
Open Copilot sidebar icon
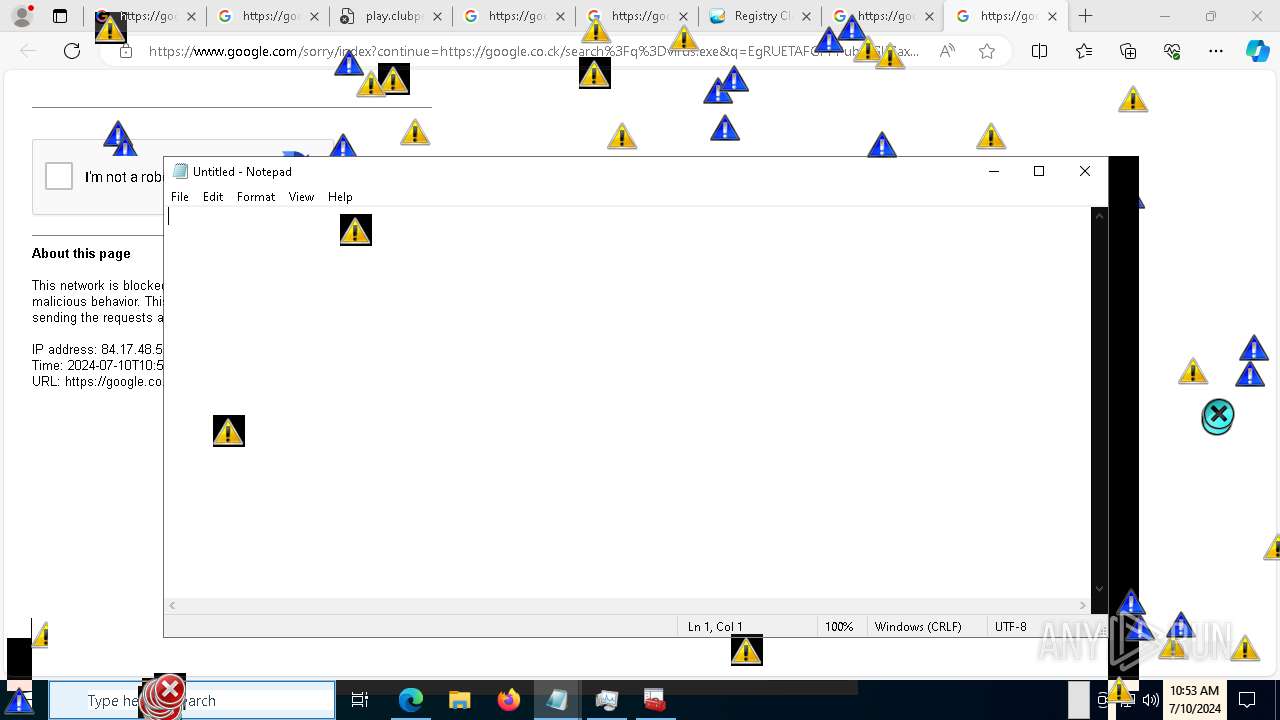click(x=1258, y=51)
